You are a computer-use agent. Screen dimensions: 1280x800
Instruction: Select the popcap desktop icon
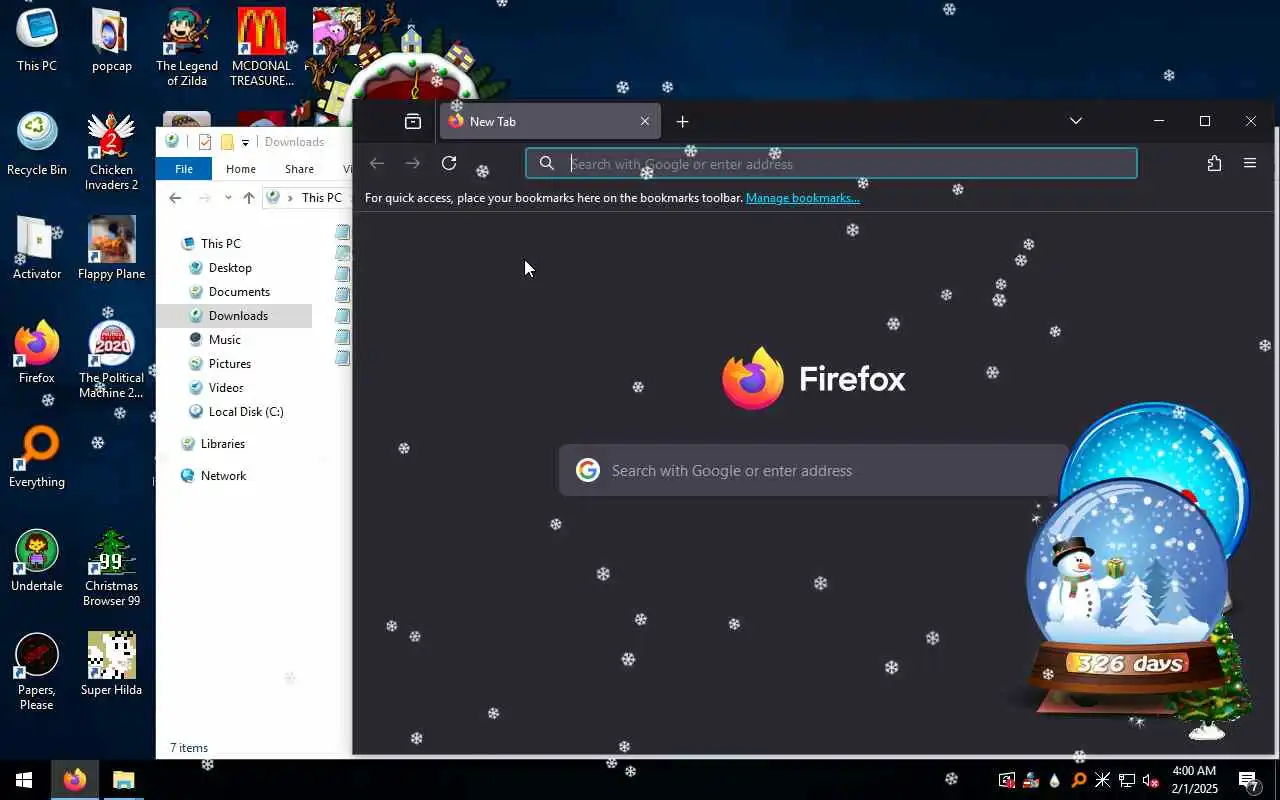112,40
